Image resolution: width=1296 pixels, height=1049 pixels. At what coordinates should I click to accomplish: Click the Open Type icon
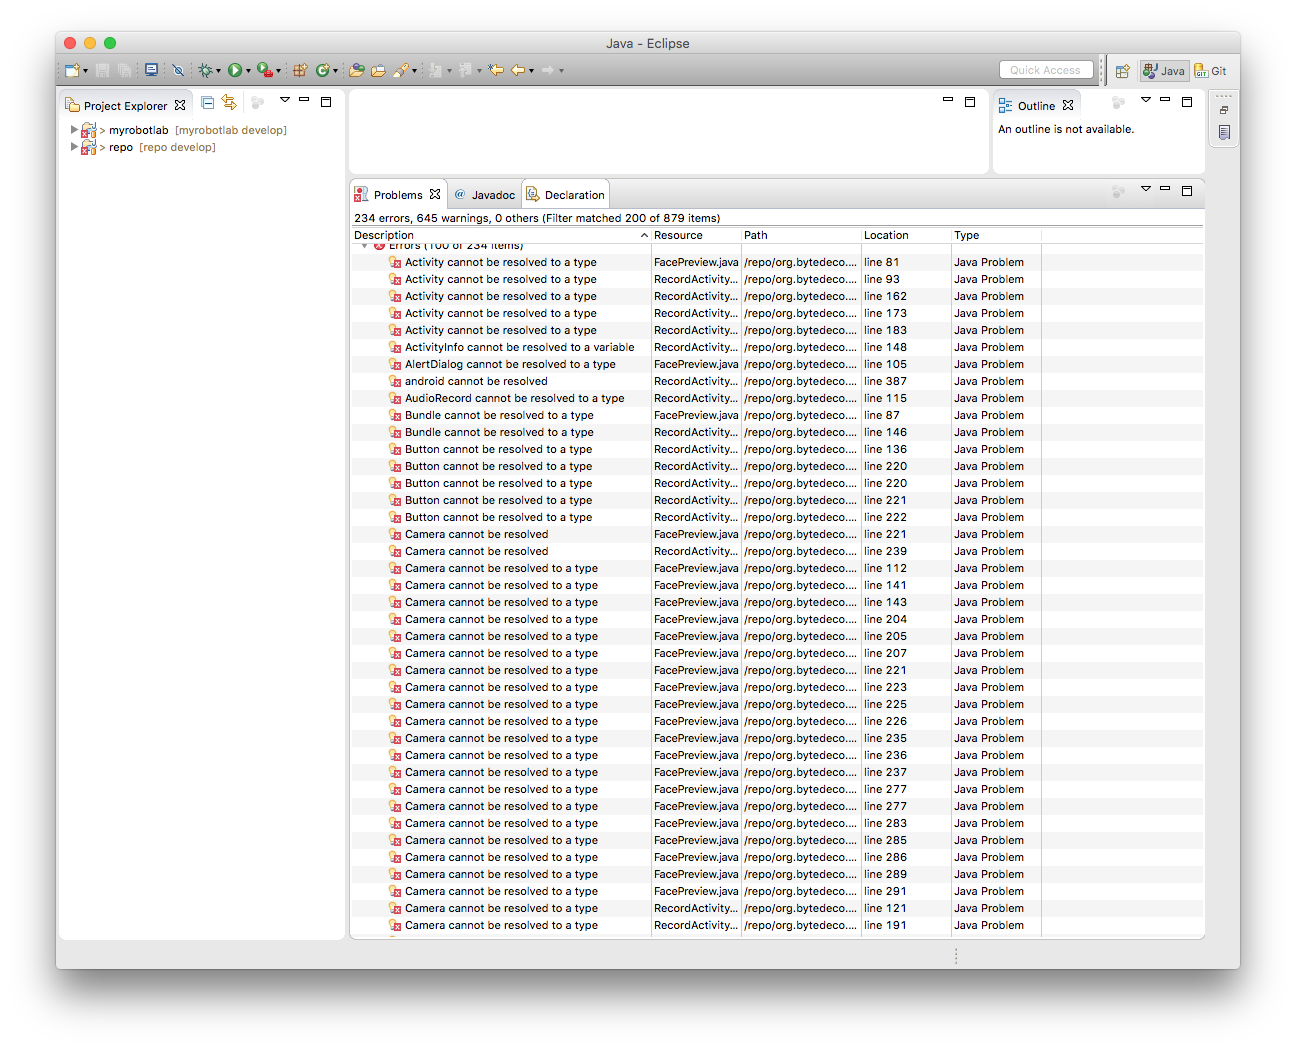click(x=356, y=70)
